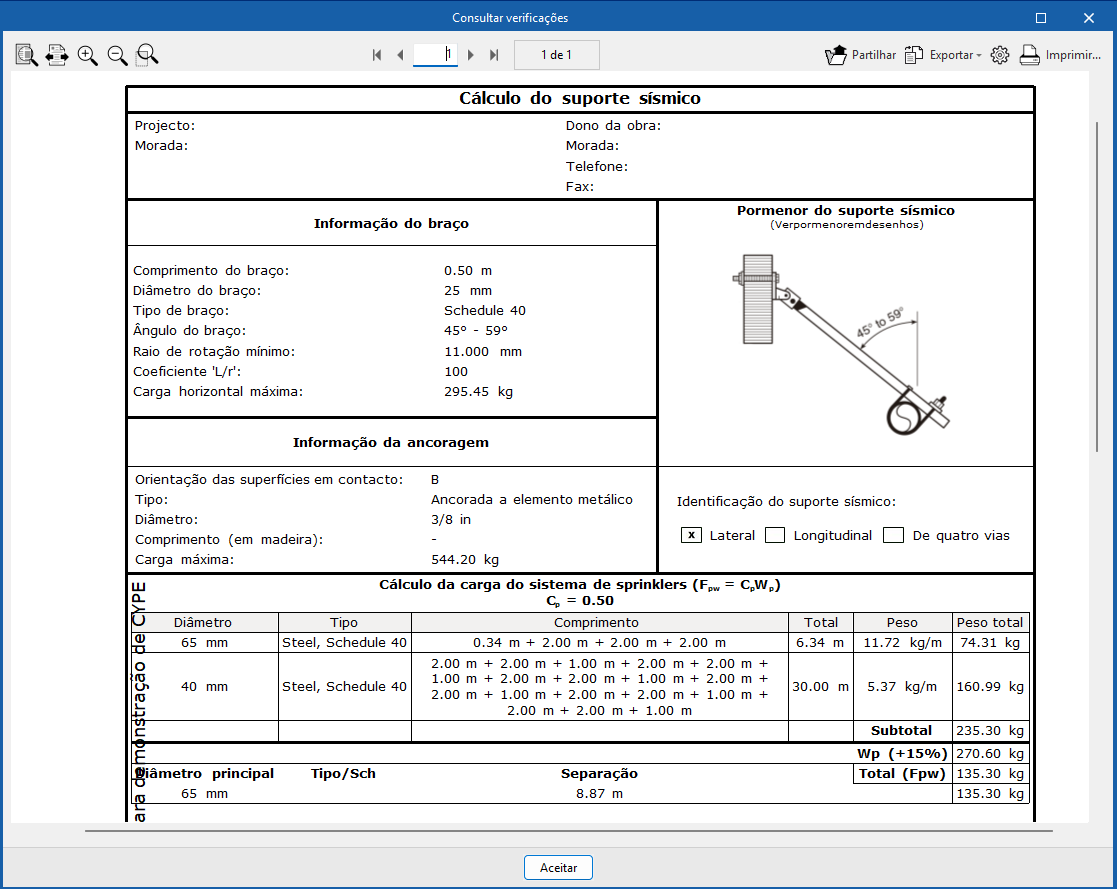Click the page number input field
The width and height of the screenshot is (1117, 889).
(x=435, y=55)
